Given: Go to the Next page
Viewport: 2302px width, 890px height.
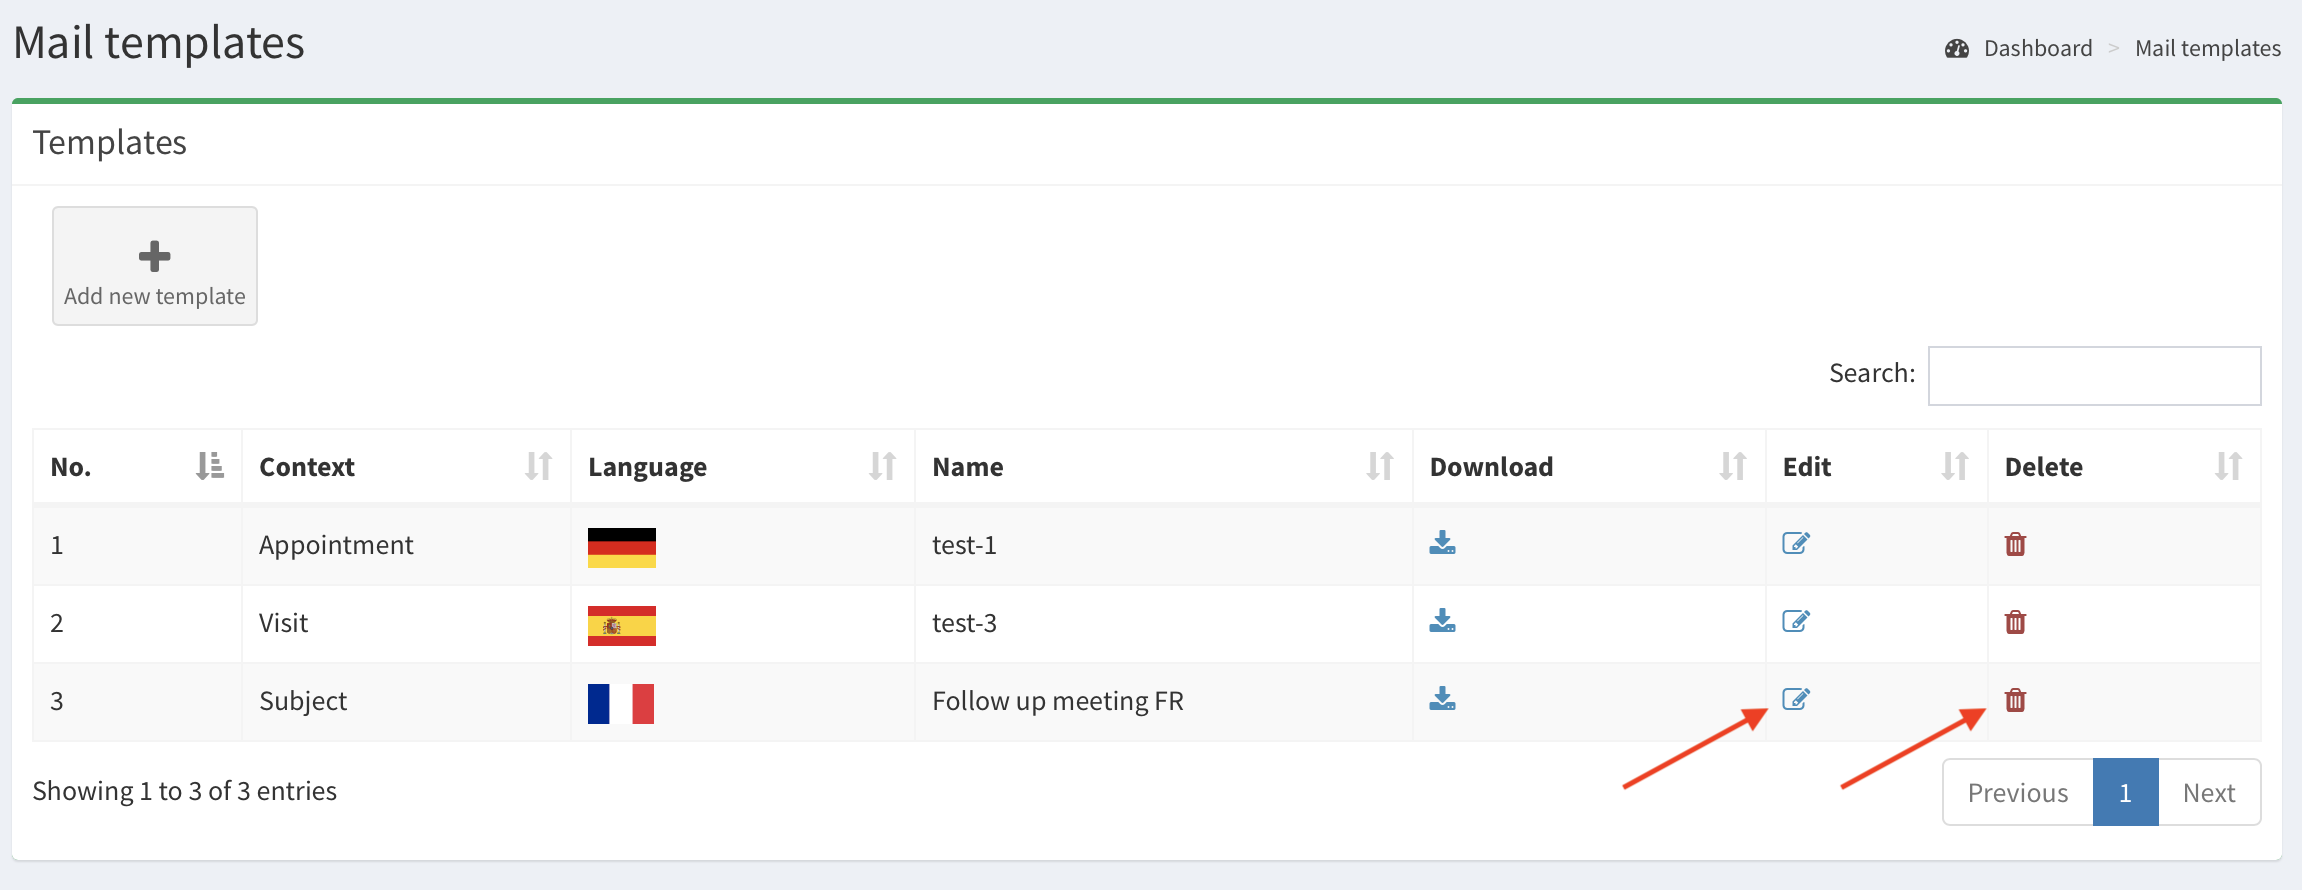Looking at the screenshot, I should point(2208,793).
